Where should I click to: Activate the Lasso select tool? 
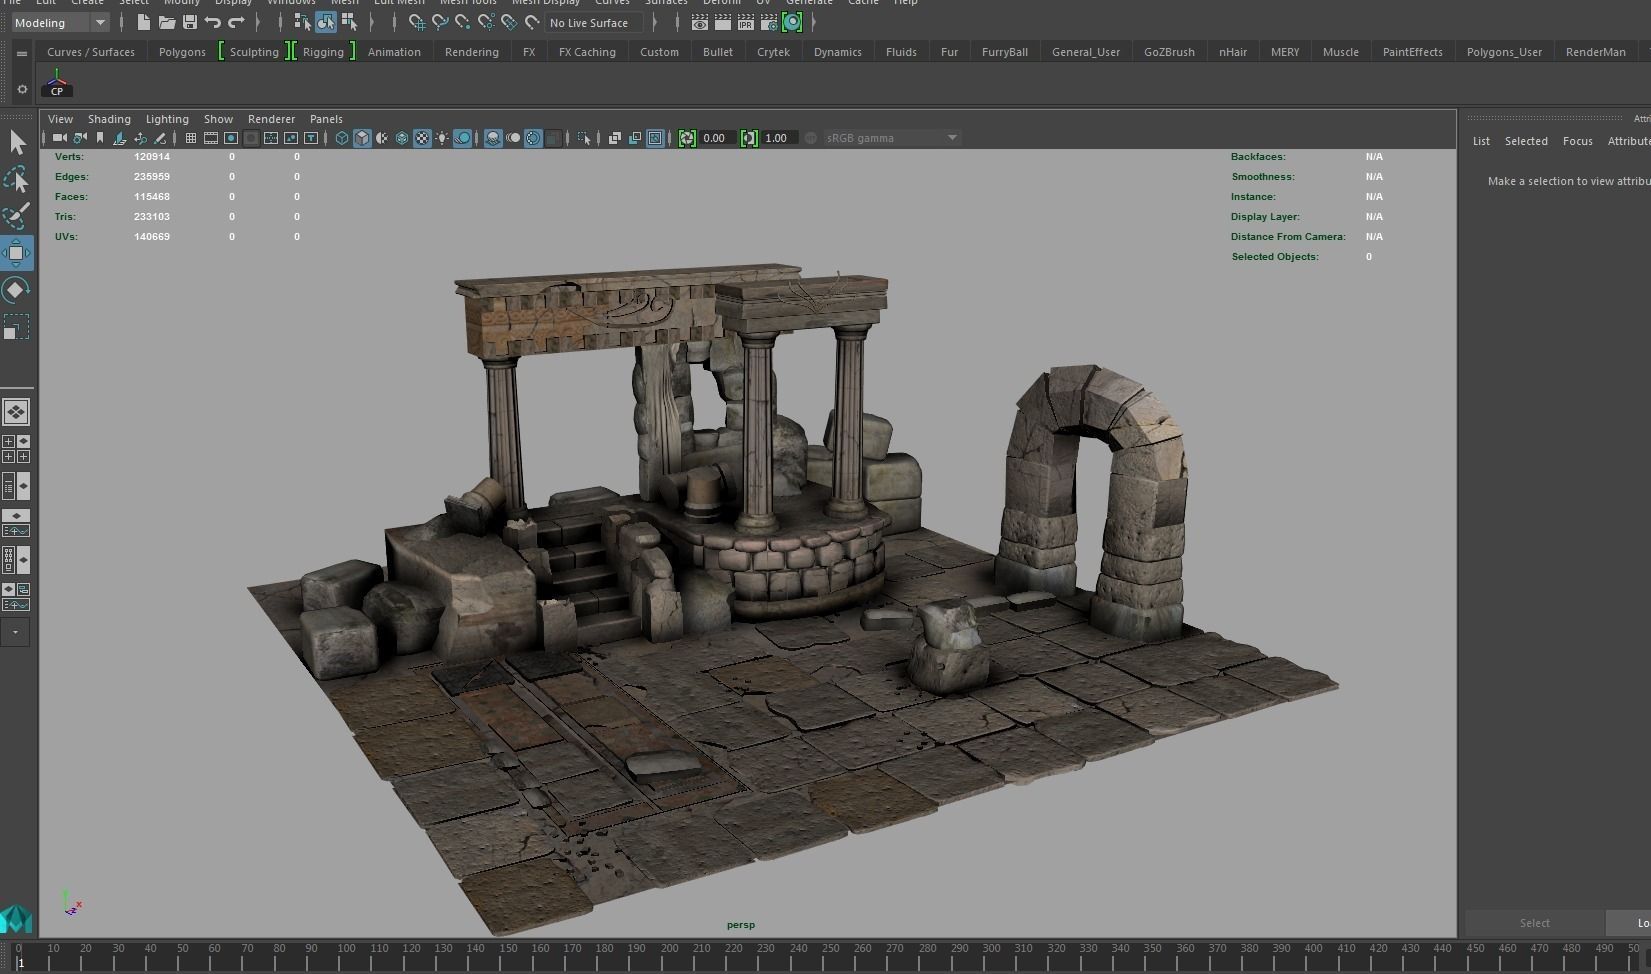17,180
